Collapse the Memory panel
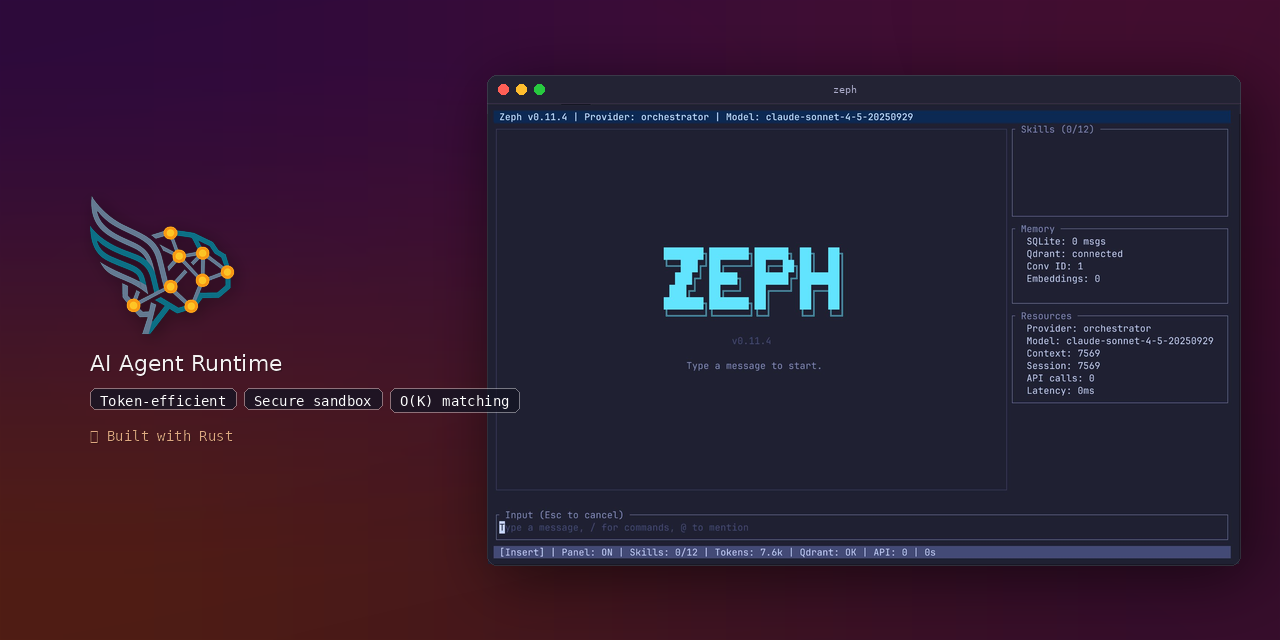Viewport: 1280px width, 640px height. tap(1037, 228)
